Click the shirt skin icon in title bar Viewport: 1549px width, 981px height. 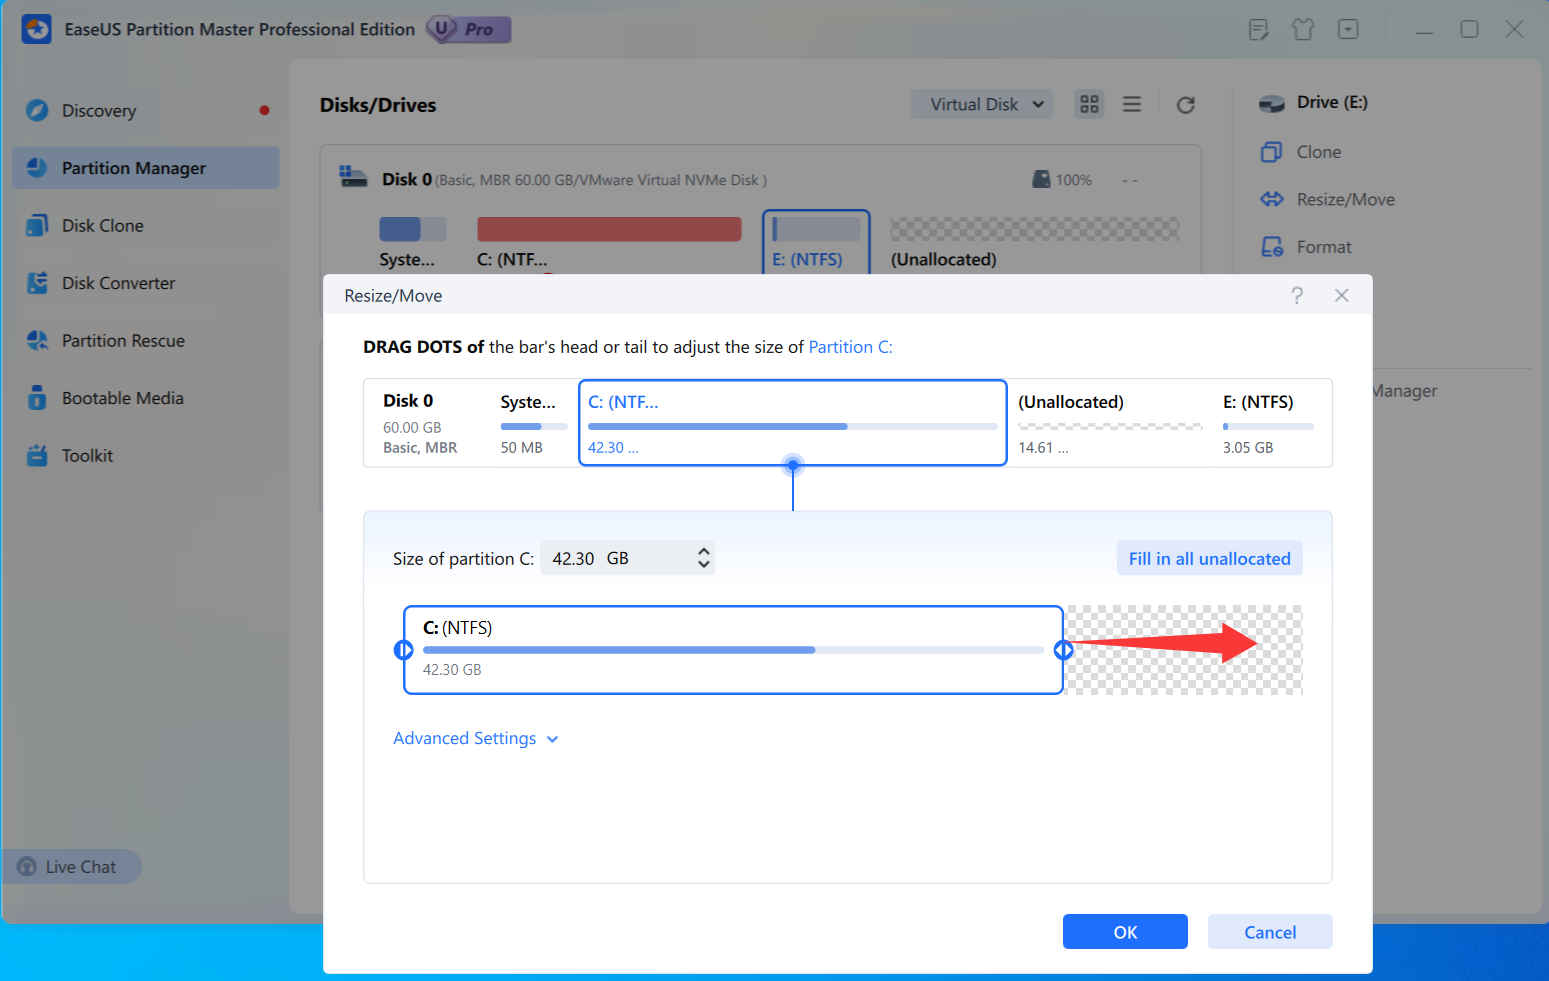[x=1303, y=30]
